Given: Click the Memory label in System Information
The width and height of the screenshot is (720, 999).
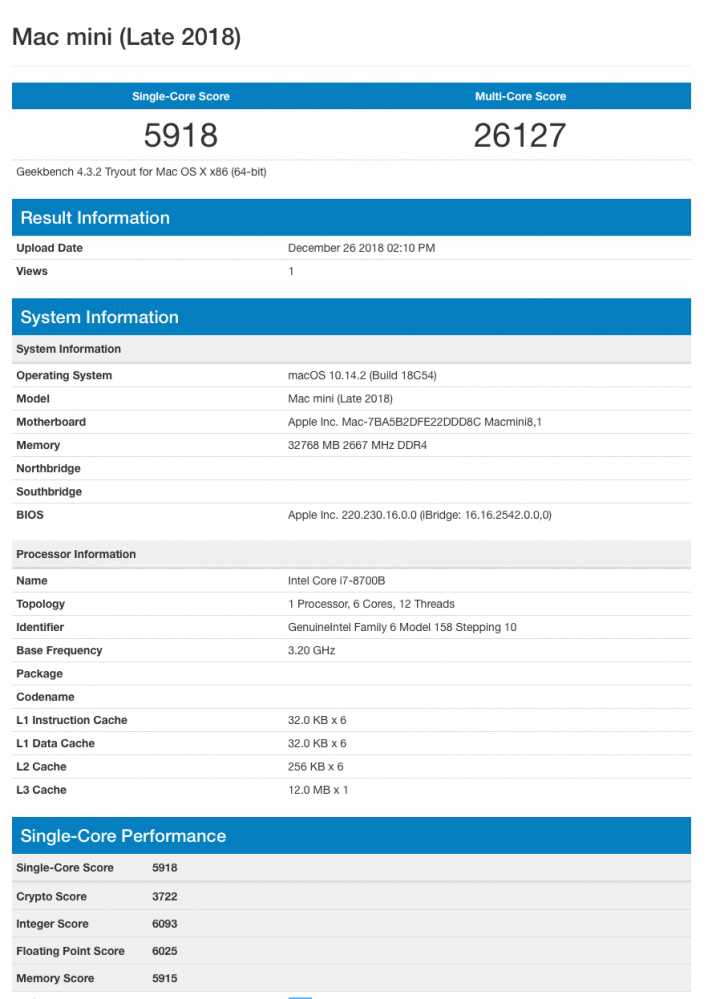Looking at the screenshot, I should coord(38,445).
